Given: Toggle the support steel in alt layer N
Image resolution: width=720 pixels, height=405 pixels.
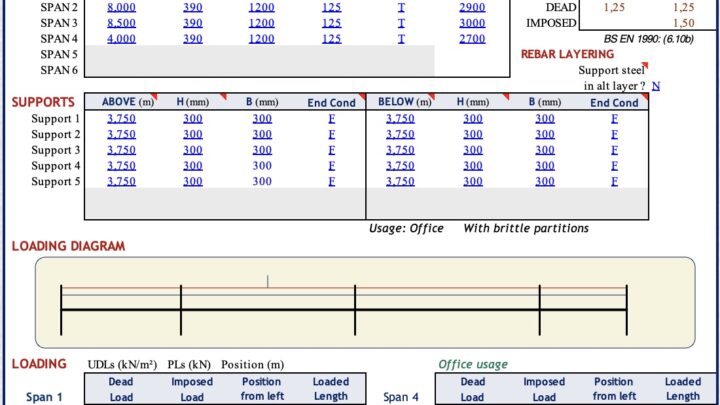Looking at the screenshot, I should [656, 86].
